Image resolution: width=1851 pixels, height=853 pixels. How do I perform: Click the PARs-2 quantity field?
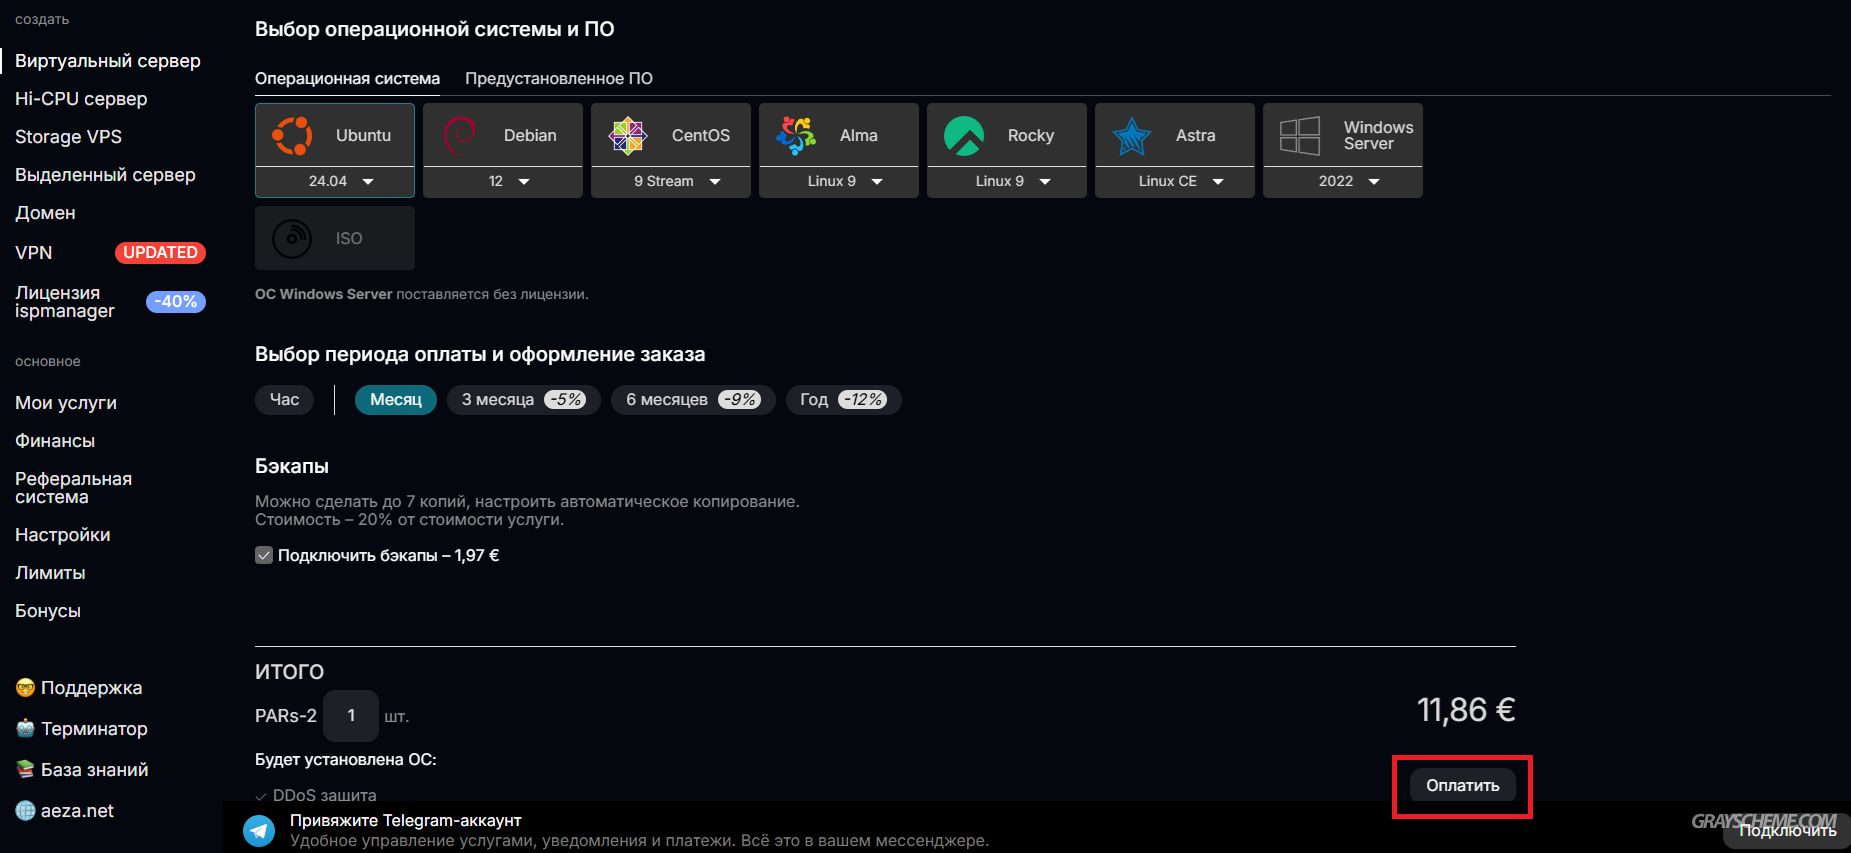(351, 716)
